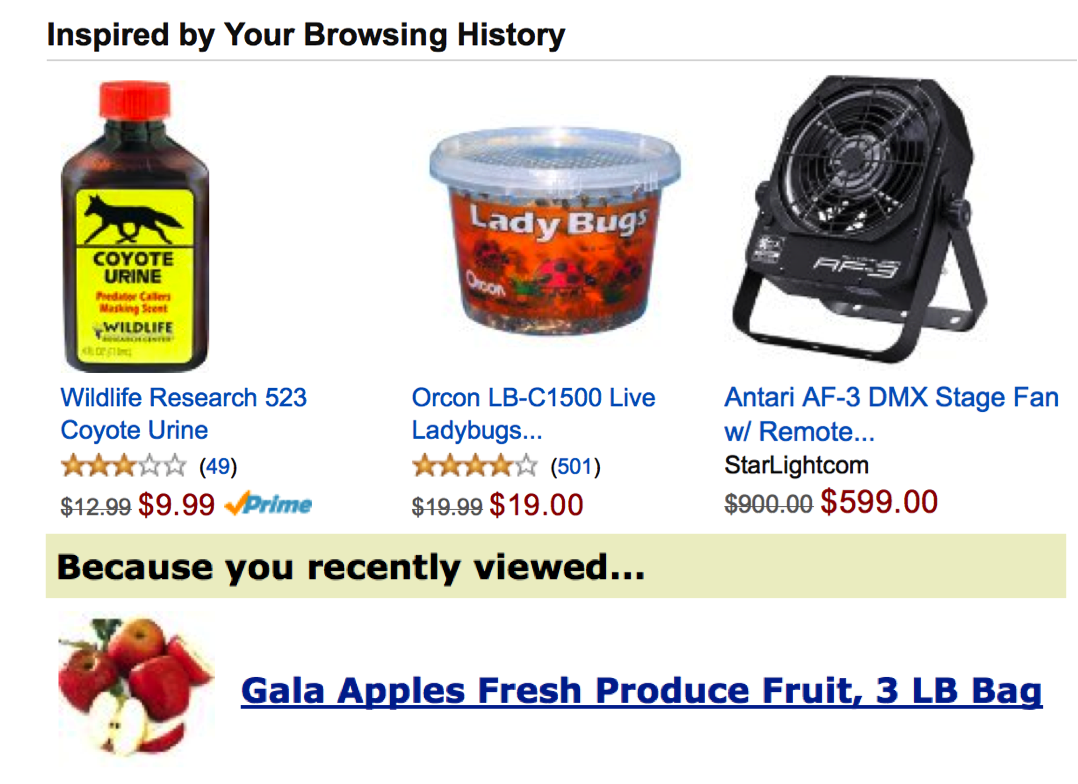Screen dimensions: 1078x784
Task: Open the Coyote Urine bottle product image
Action: (135, 227)
